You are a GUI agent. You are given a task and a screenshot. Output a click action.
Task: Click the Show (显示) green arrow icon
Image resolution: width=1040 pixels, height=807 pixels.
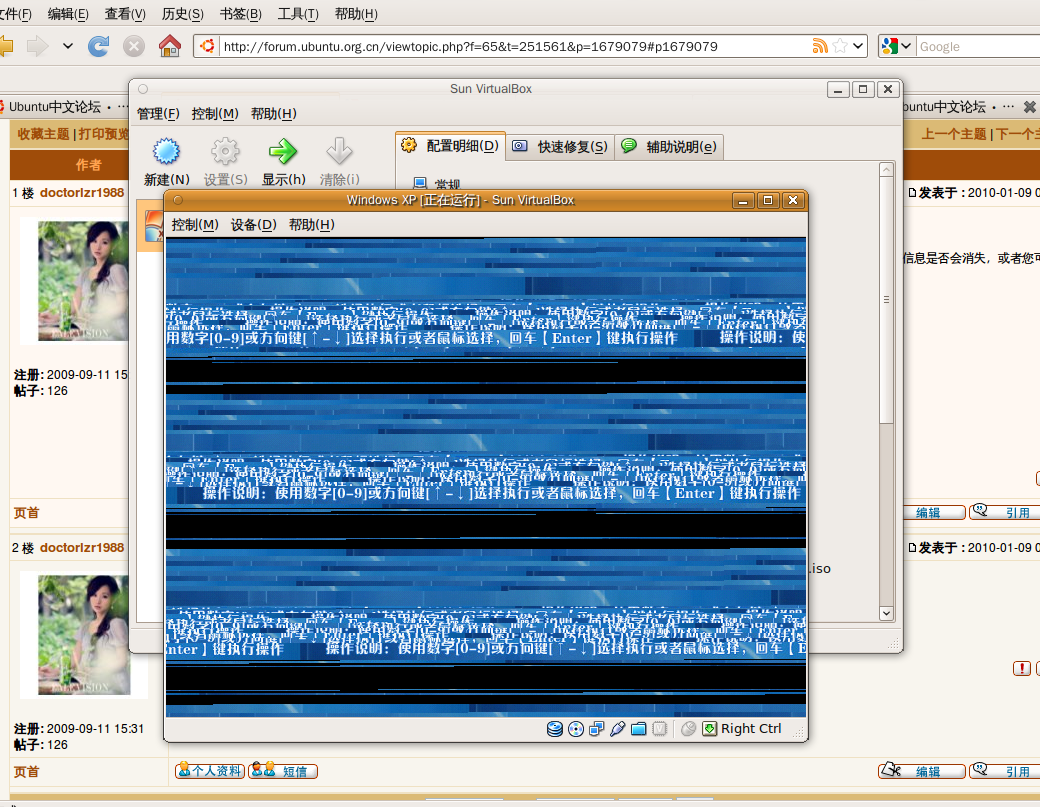[283, 151]
